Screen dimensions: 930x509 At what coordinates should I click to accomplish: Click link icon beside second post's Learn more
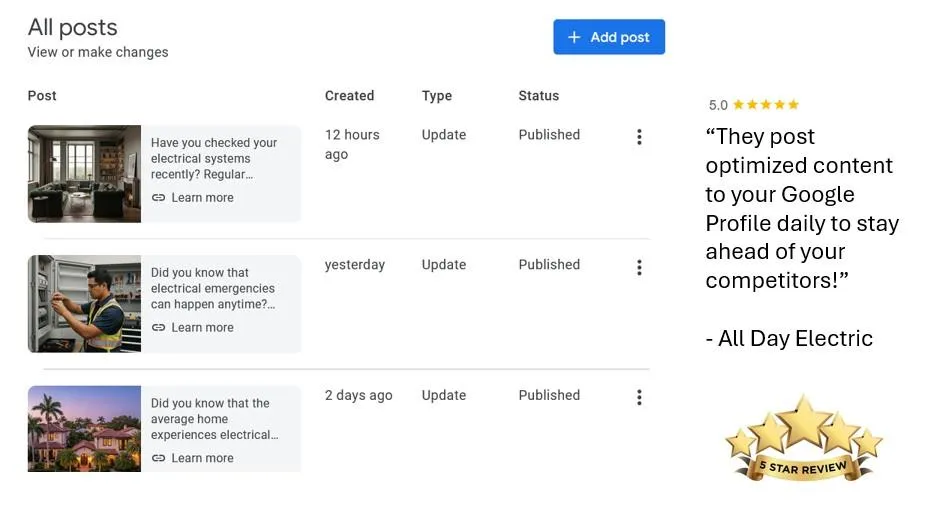[158, 328]
